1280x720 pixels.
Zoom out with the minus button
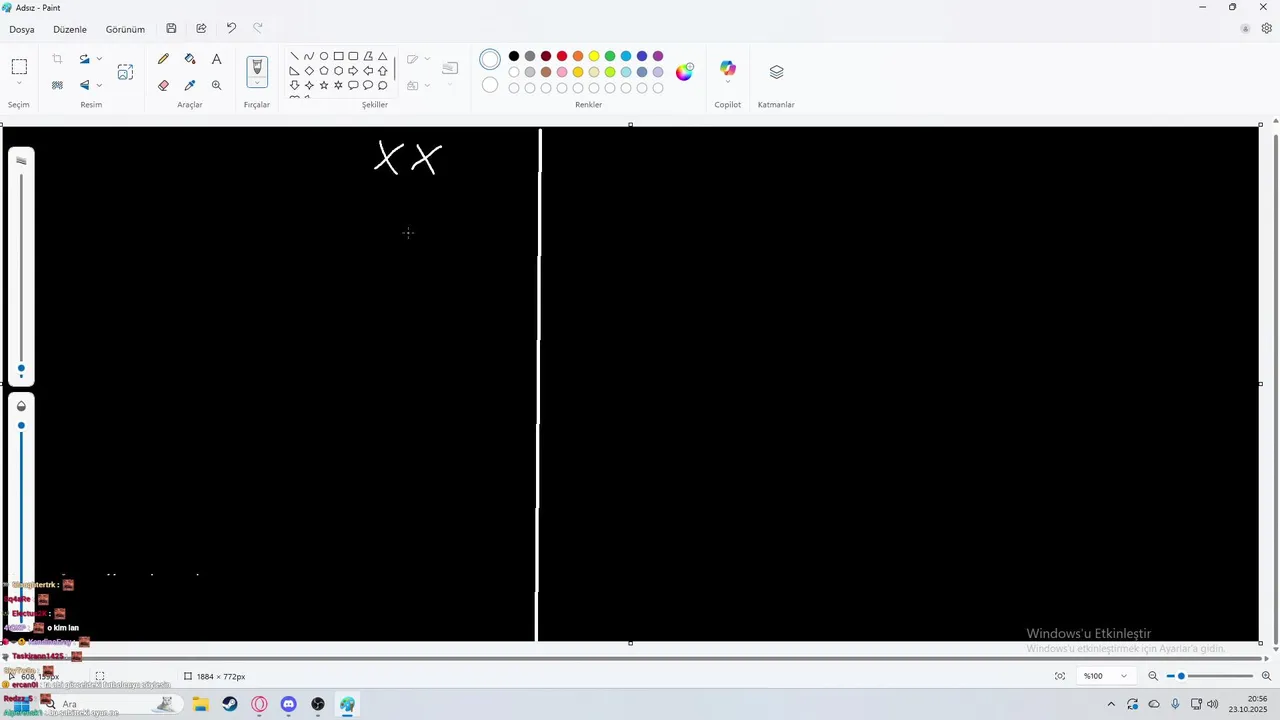click(1153, 676)
